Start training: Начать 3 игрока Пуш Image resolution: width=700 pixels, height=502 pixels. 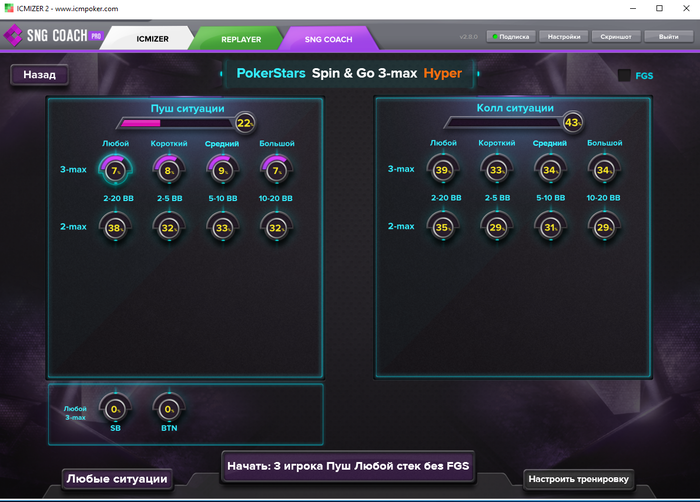tap(348, 466)
